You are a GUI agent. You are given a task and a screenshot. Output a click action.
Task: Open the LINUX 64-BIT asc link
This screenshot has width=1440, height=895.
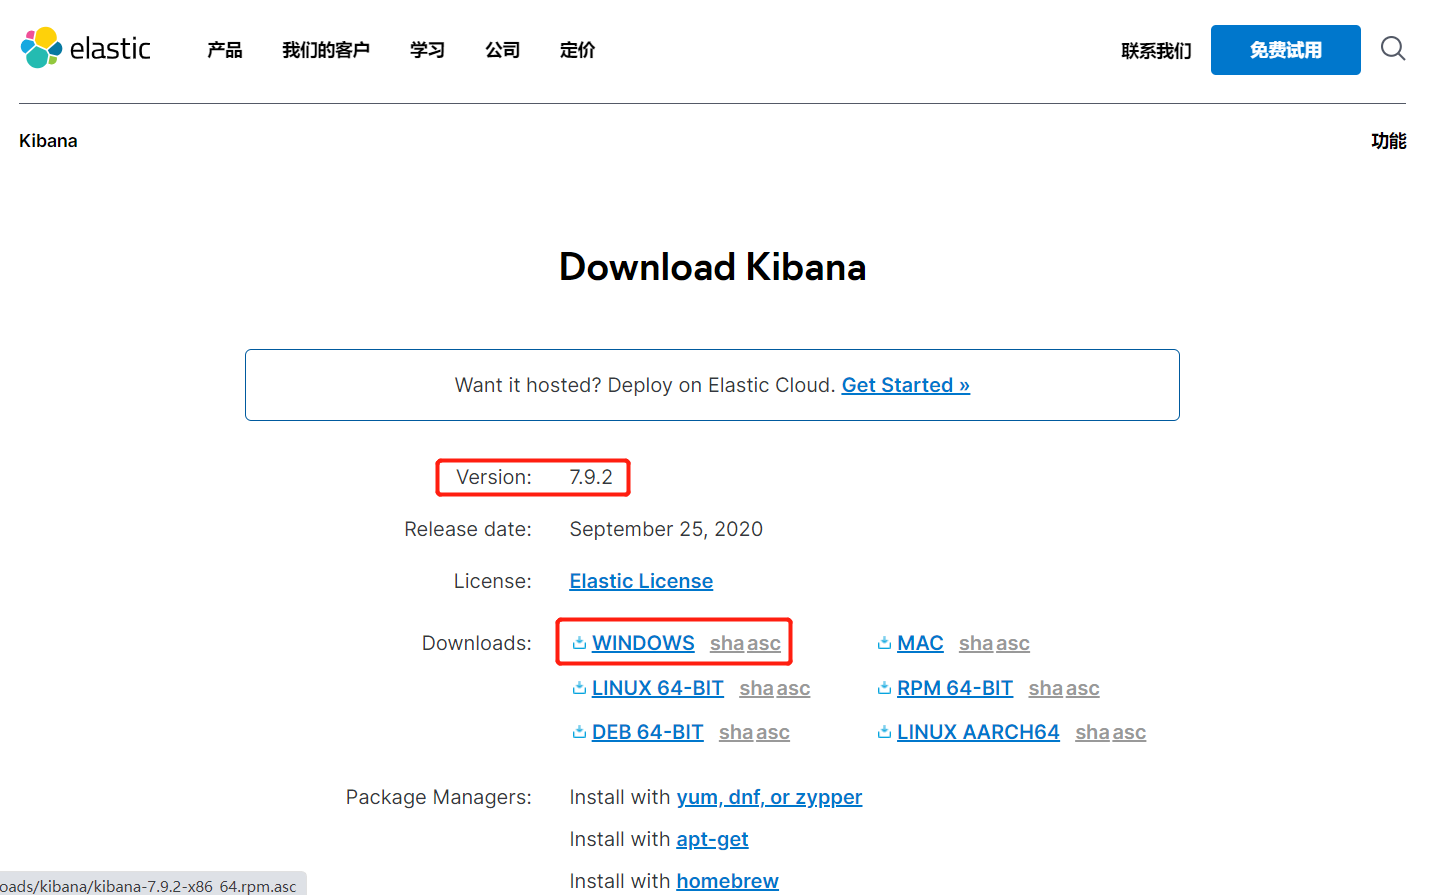(x=794, y=689)
